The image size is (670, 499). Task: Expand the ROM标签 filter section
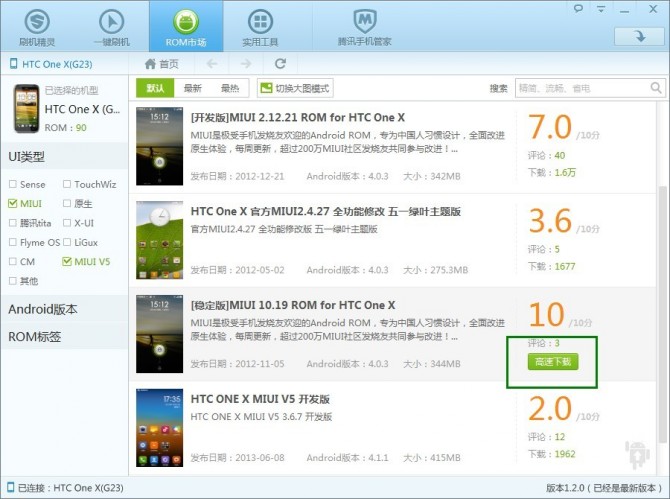[64, 337]
